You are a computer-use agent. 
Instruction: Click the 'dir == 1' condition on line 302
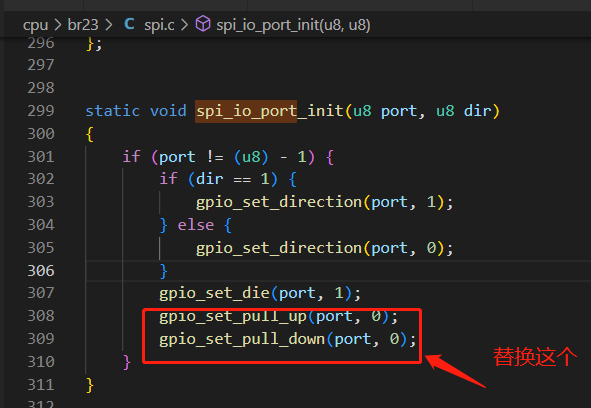[x=233, y=179]
